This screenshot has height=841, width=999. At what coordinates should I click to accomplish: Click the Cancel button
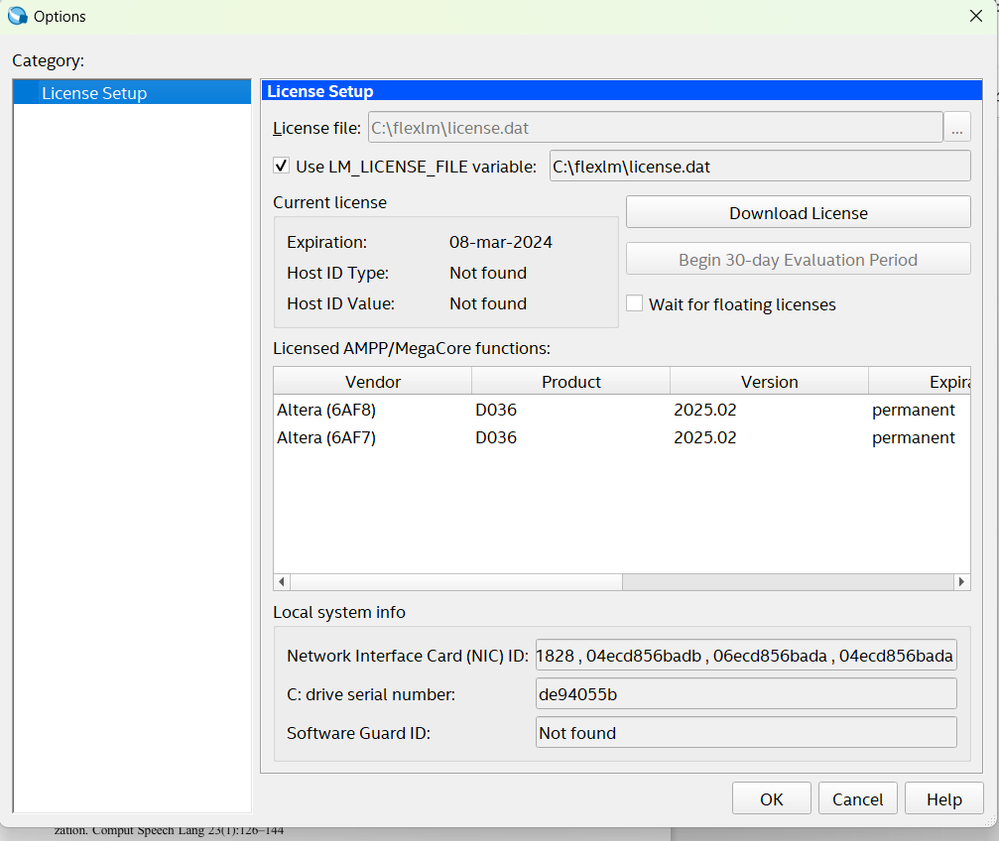(858, 799)
